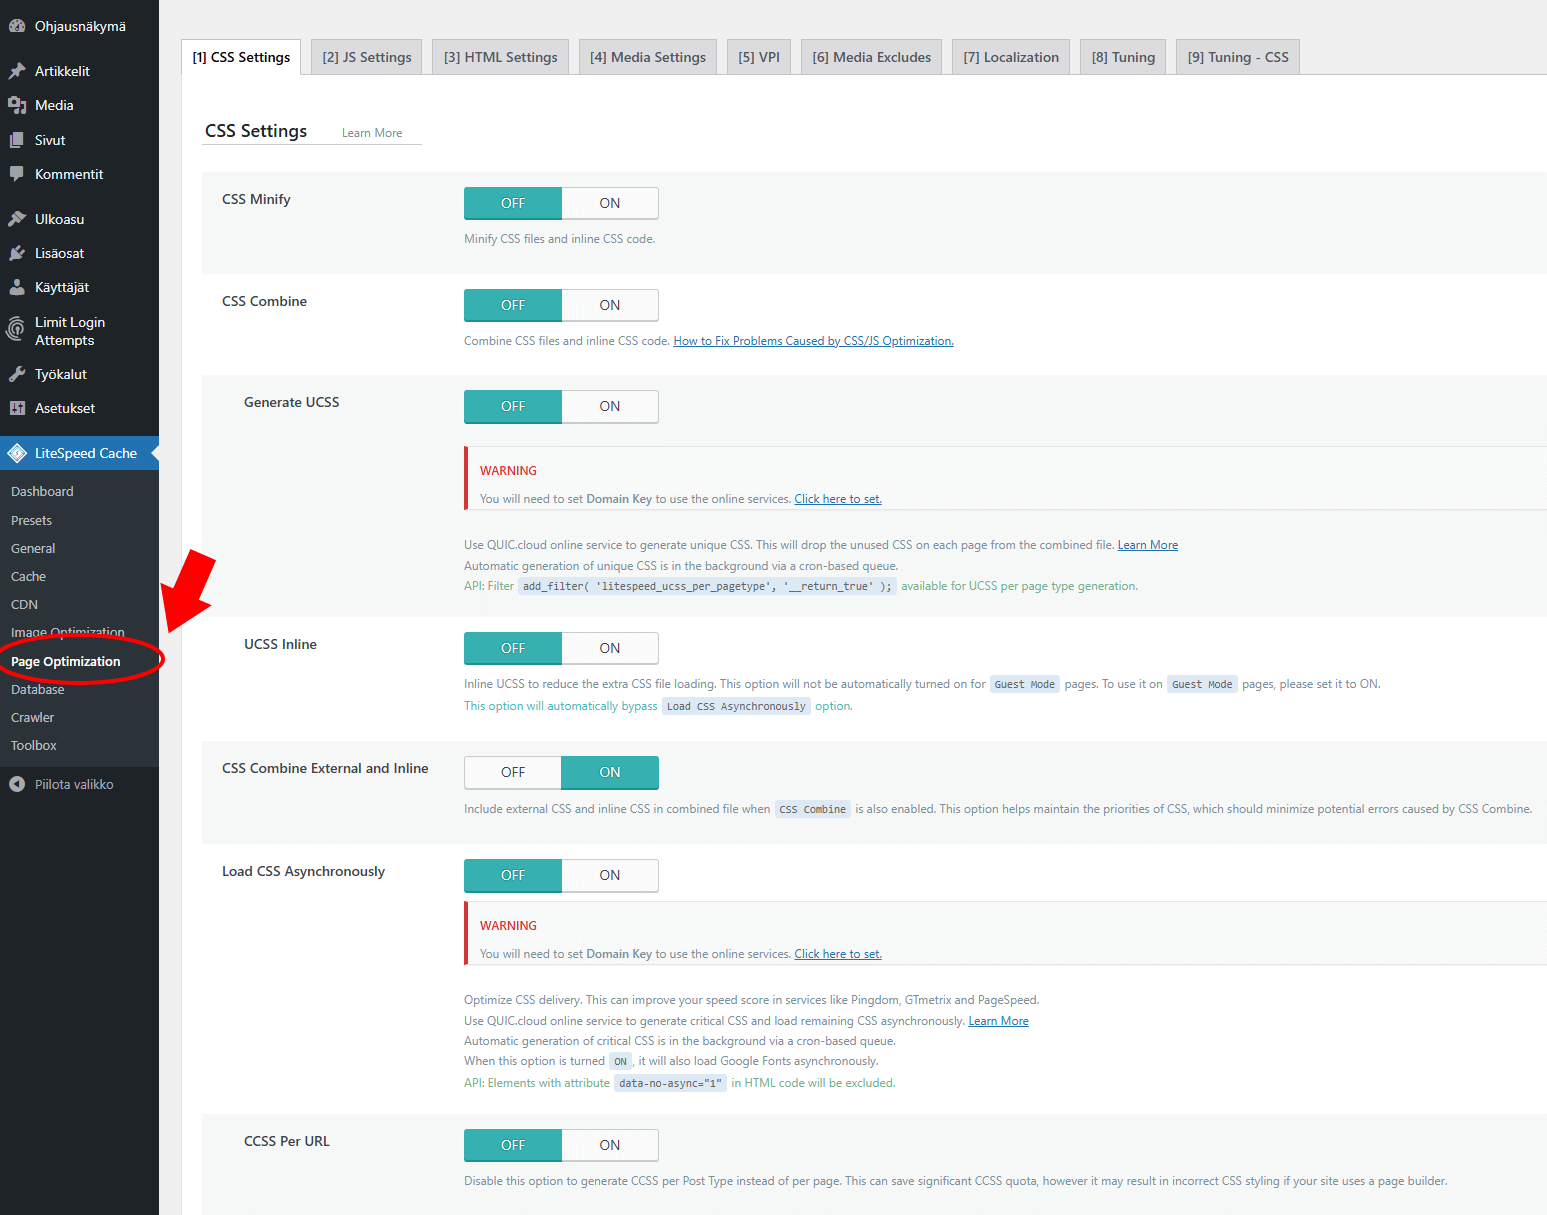The height and width of the screenshot is (1215, 1547).
Task: Click the Ohjausnäkymä dashboard icon
Action: coord(17,26)
